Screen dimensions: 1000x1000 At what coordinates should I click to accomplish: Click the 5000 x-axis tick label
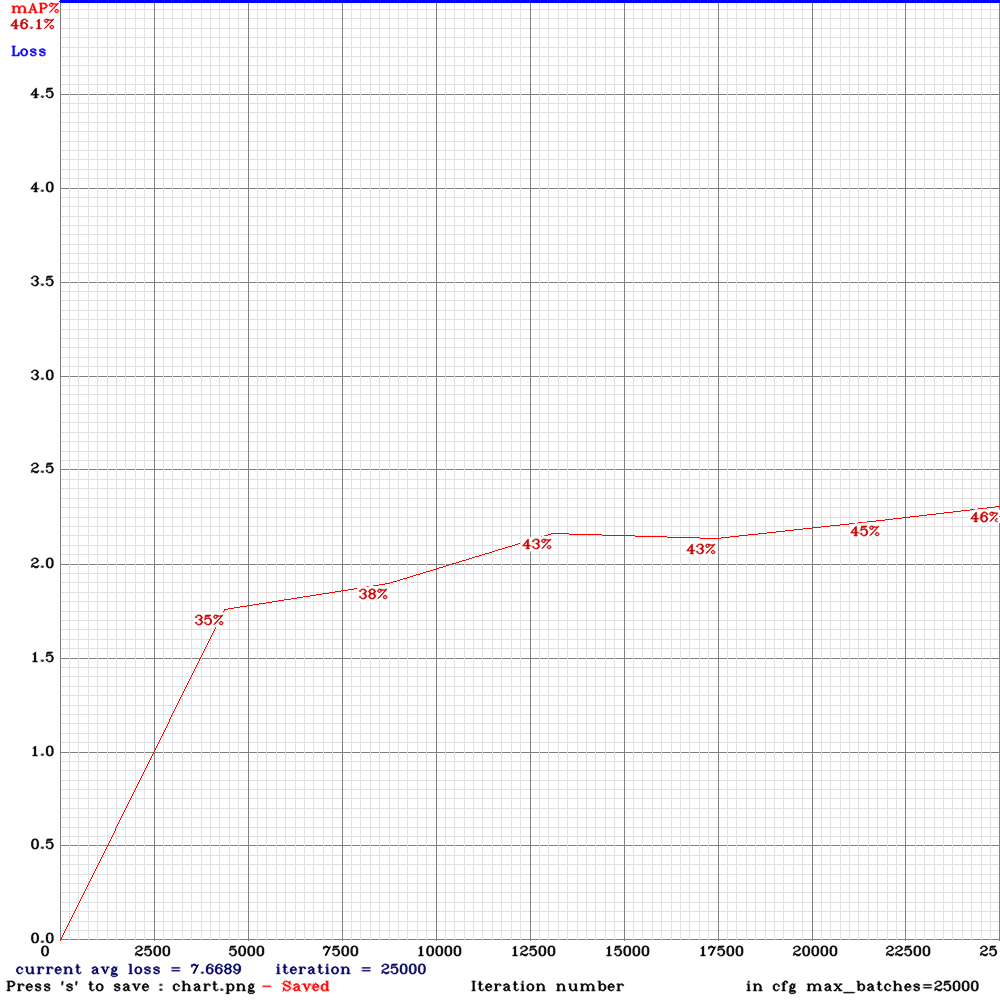click(x=246, y=952)
